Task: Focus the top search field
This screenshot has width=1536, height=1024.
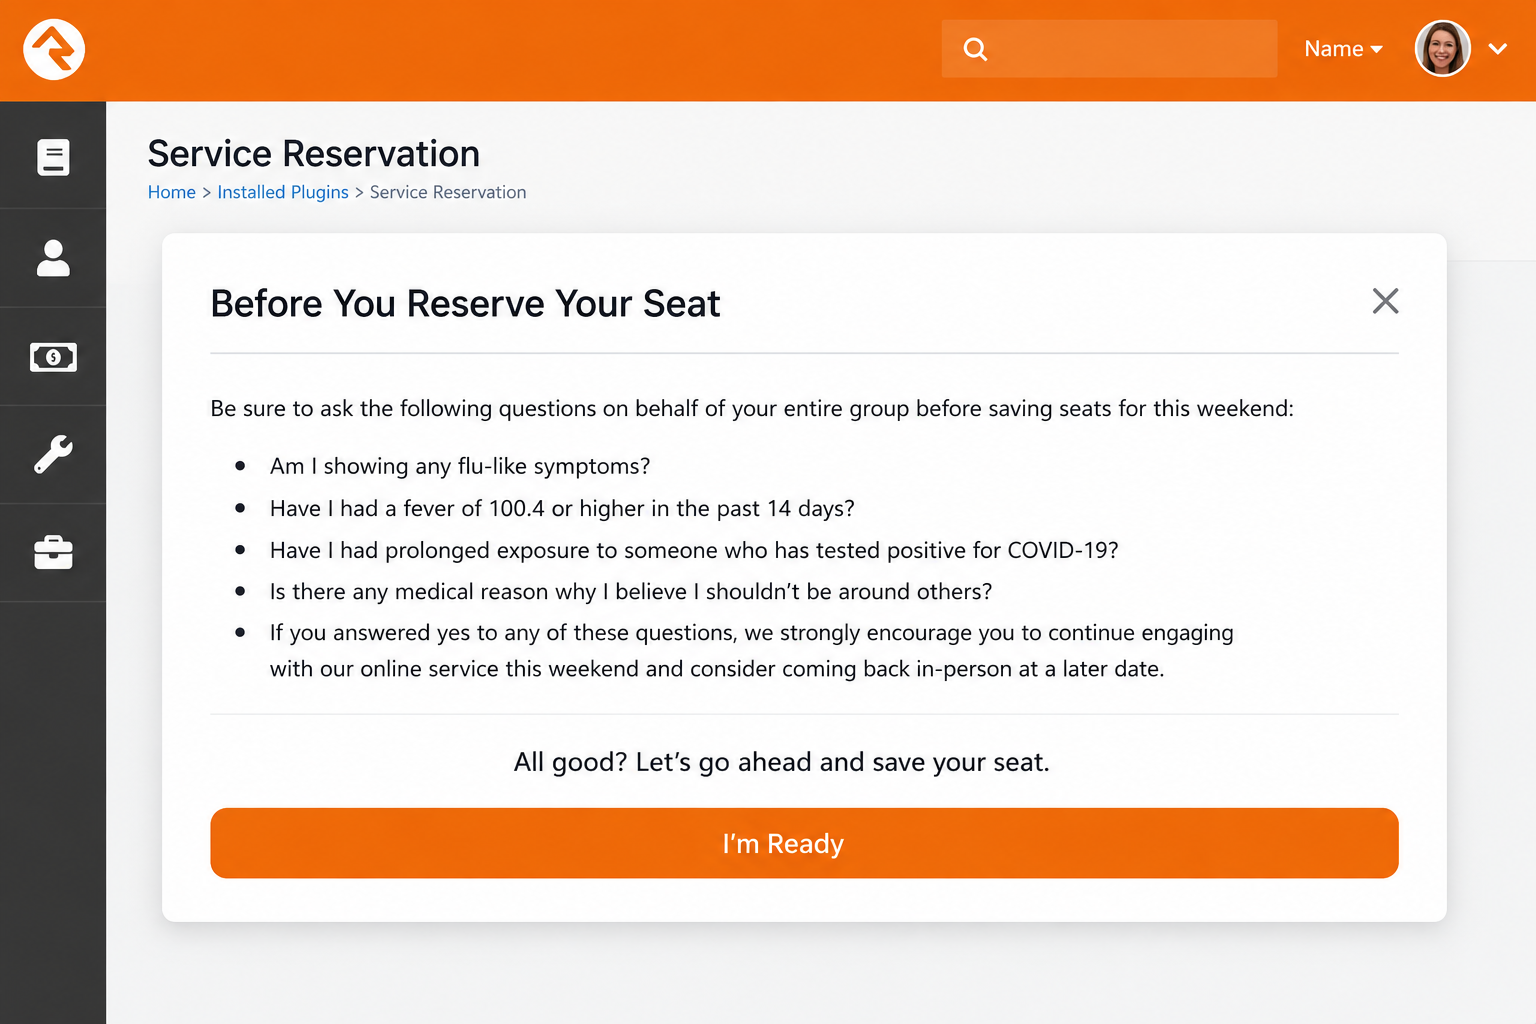Action: click(1109, 49)
